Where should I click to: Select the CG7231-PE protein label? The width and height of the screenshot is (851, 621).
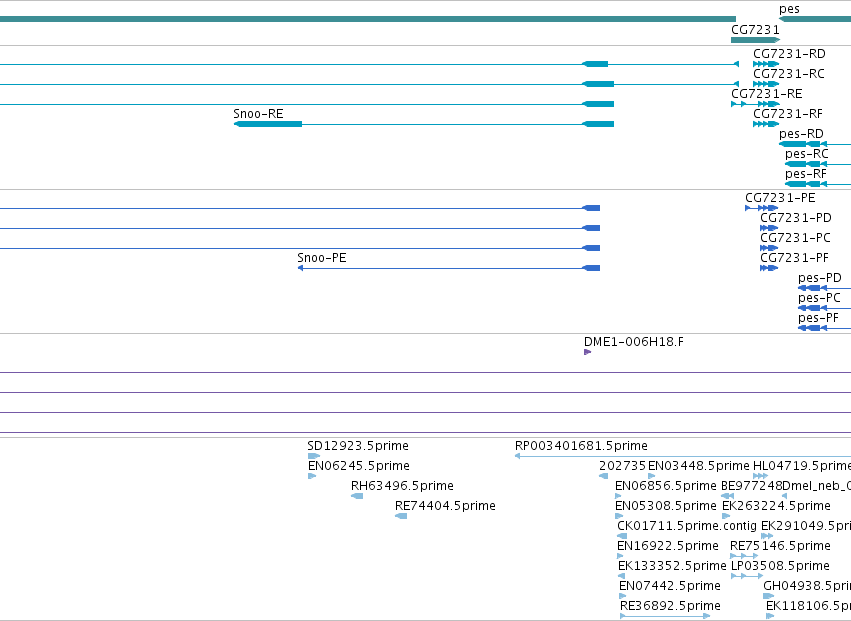tap(780, 198)
